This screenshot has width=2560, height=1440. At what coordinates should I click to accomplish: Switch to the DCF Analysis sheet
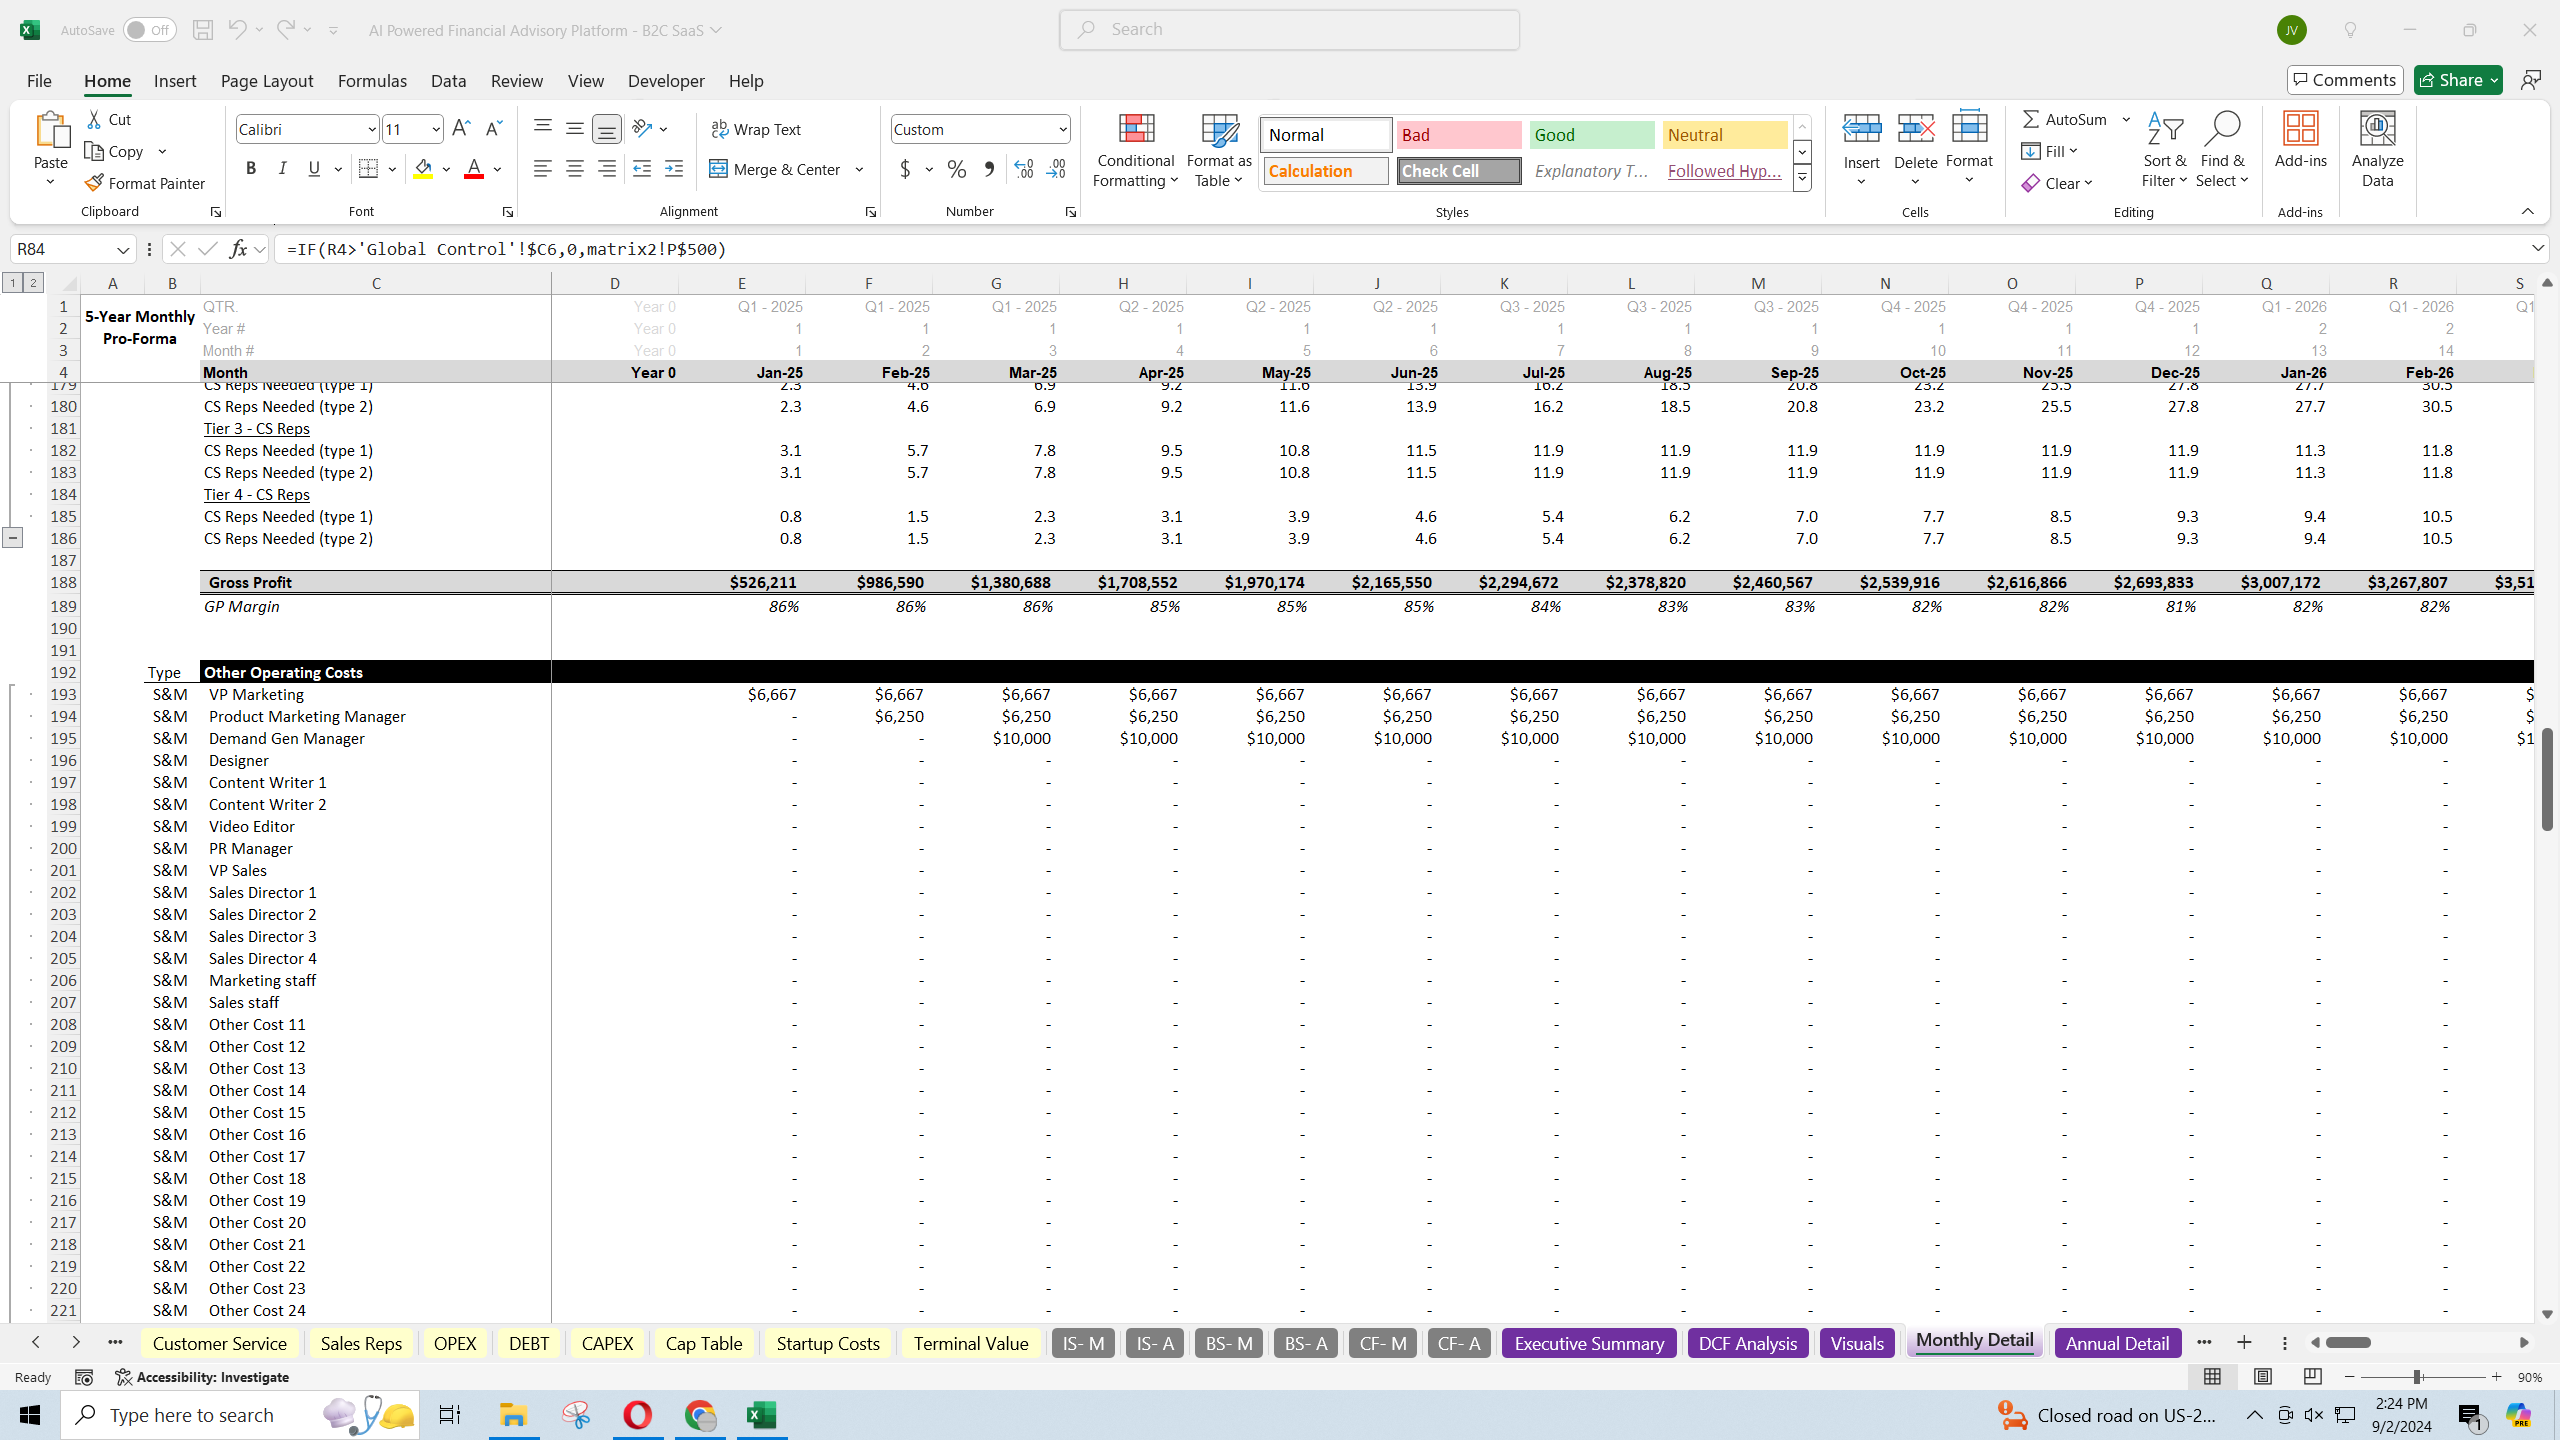tap(1747, 1343)
